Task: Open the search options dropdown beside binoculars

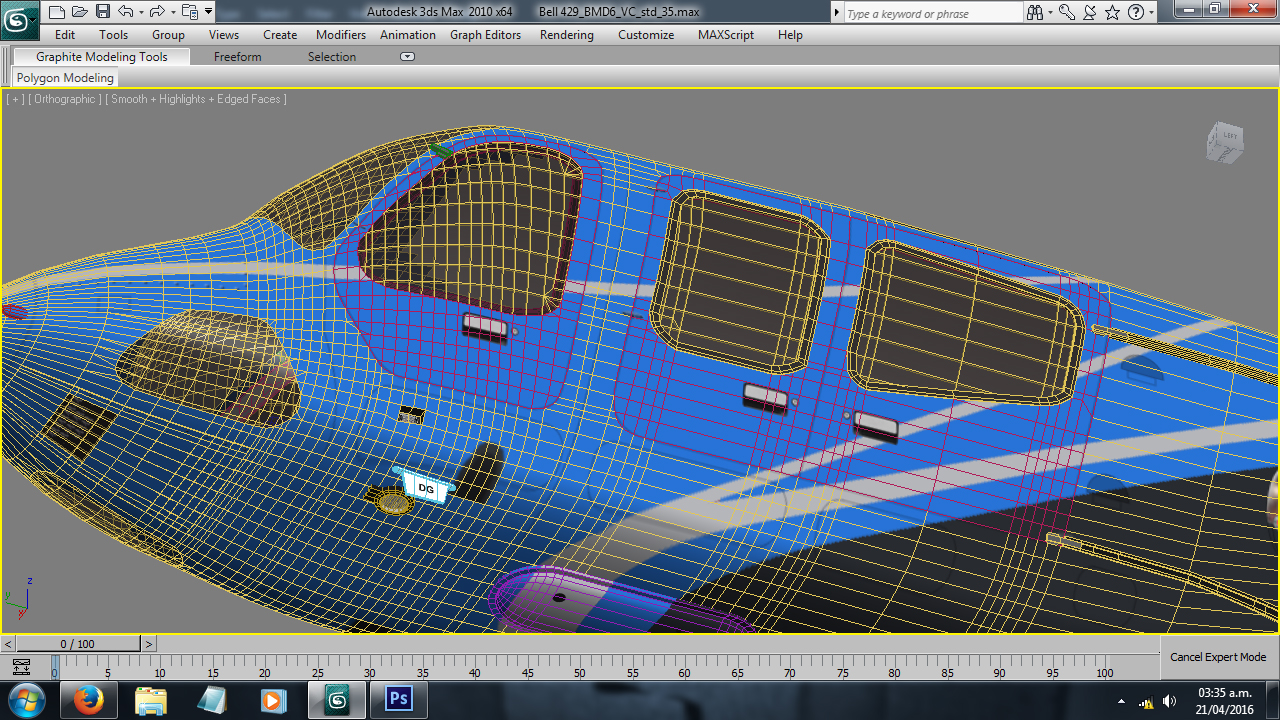Action: pos(1050,13)
